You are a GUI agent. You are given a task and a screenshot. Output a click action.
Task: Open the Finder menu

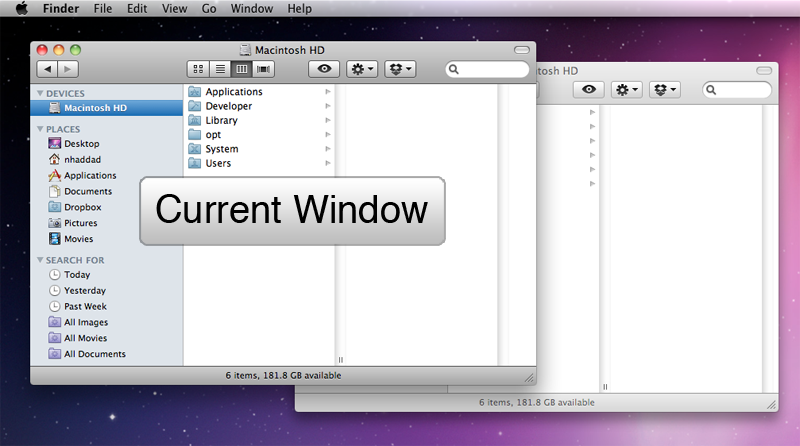click(x=61, y=9)
